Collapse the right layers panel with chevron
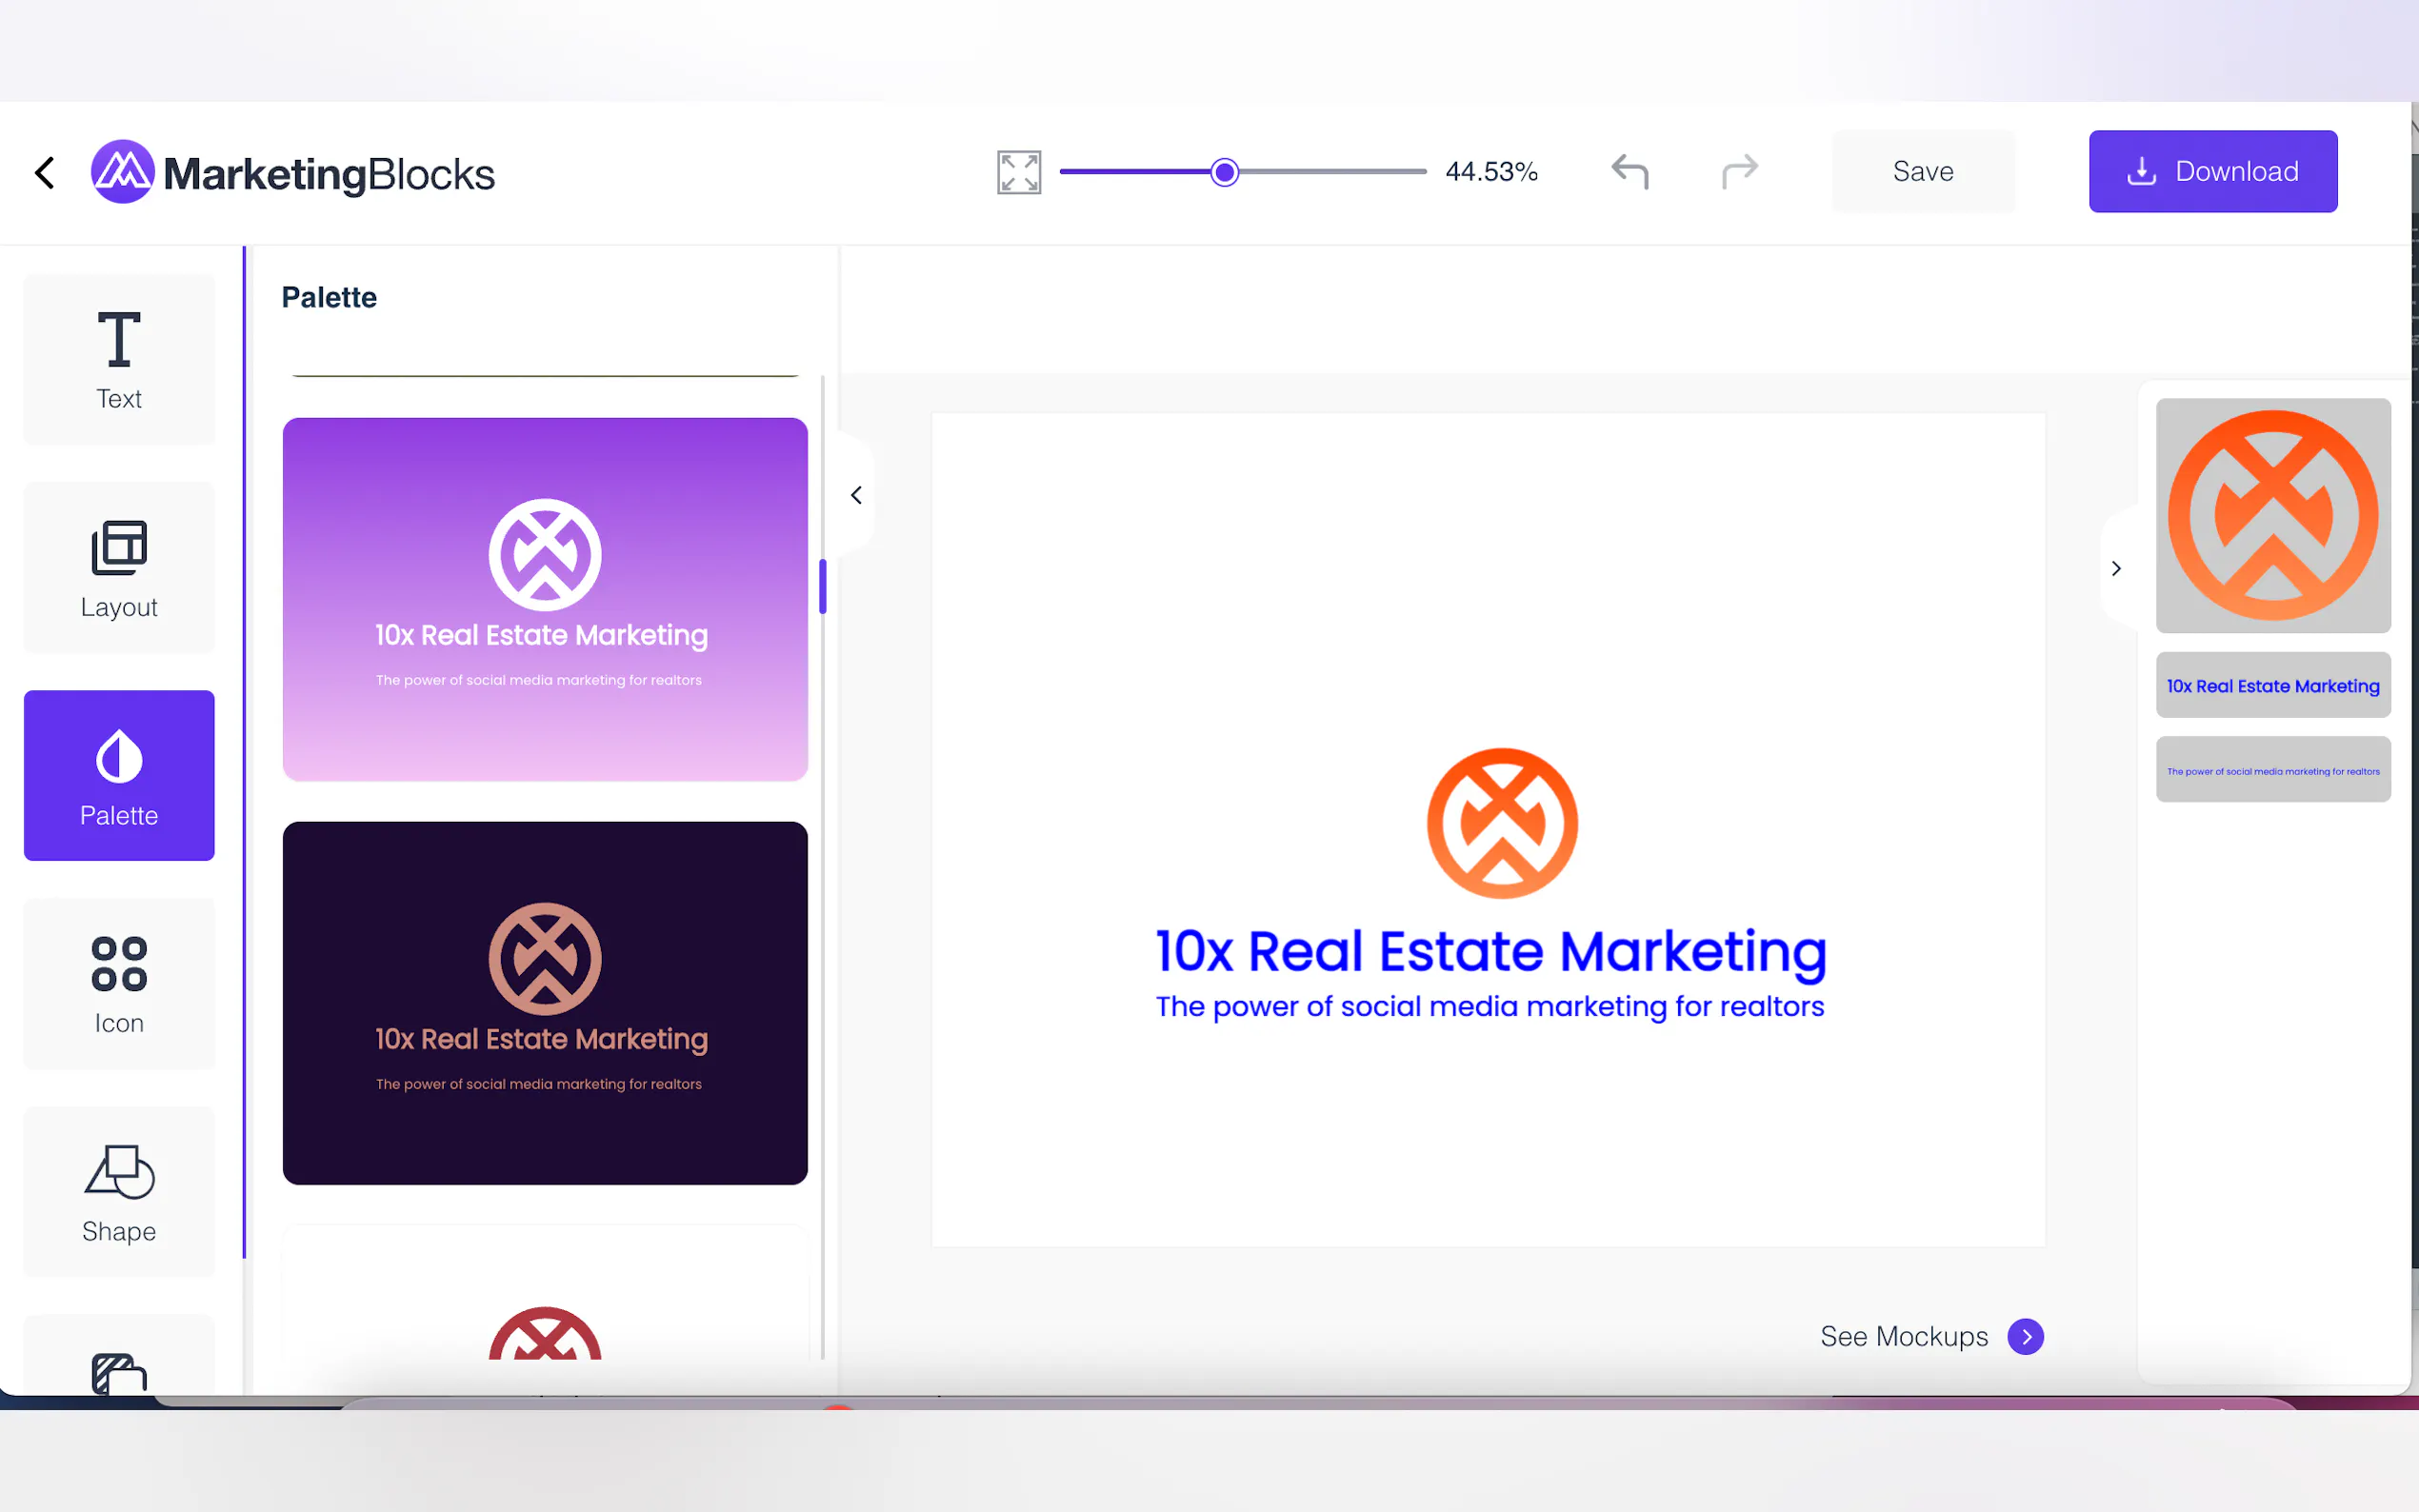Image resolution: width=2419 pixels, height=1512 pixels. (2115, 568)
